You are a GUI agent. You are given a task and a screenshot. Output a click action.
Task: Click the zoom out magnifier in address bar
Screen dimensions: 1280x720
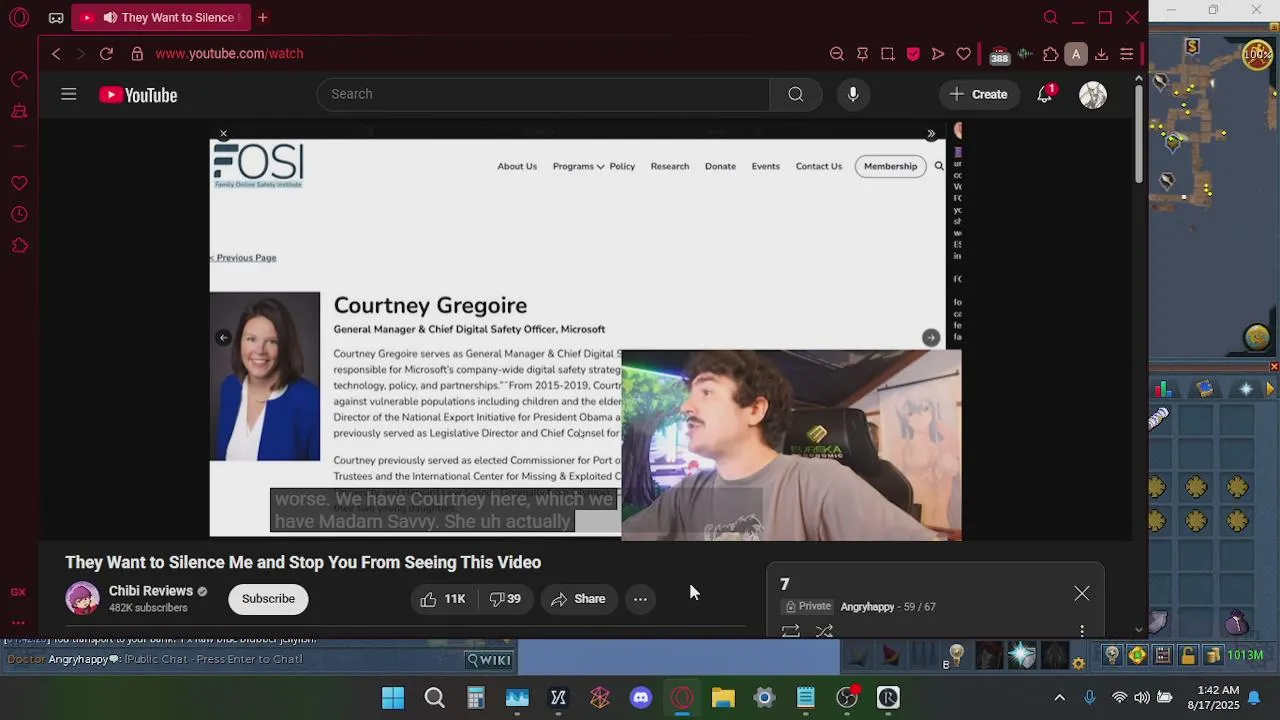837,54
